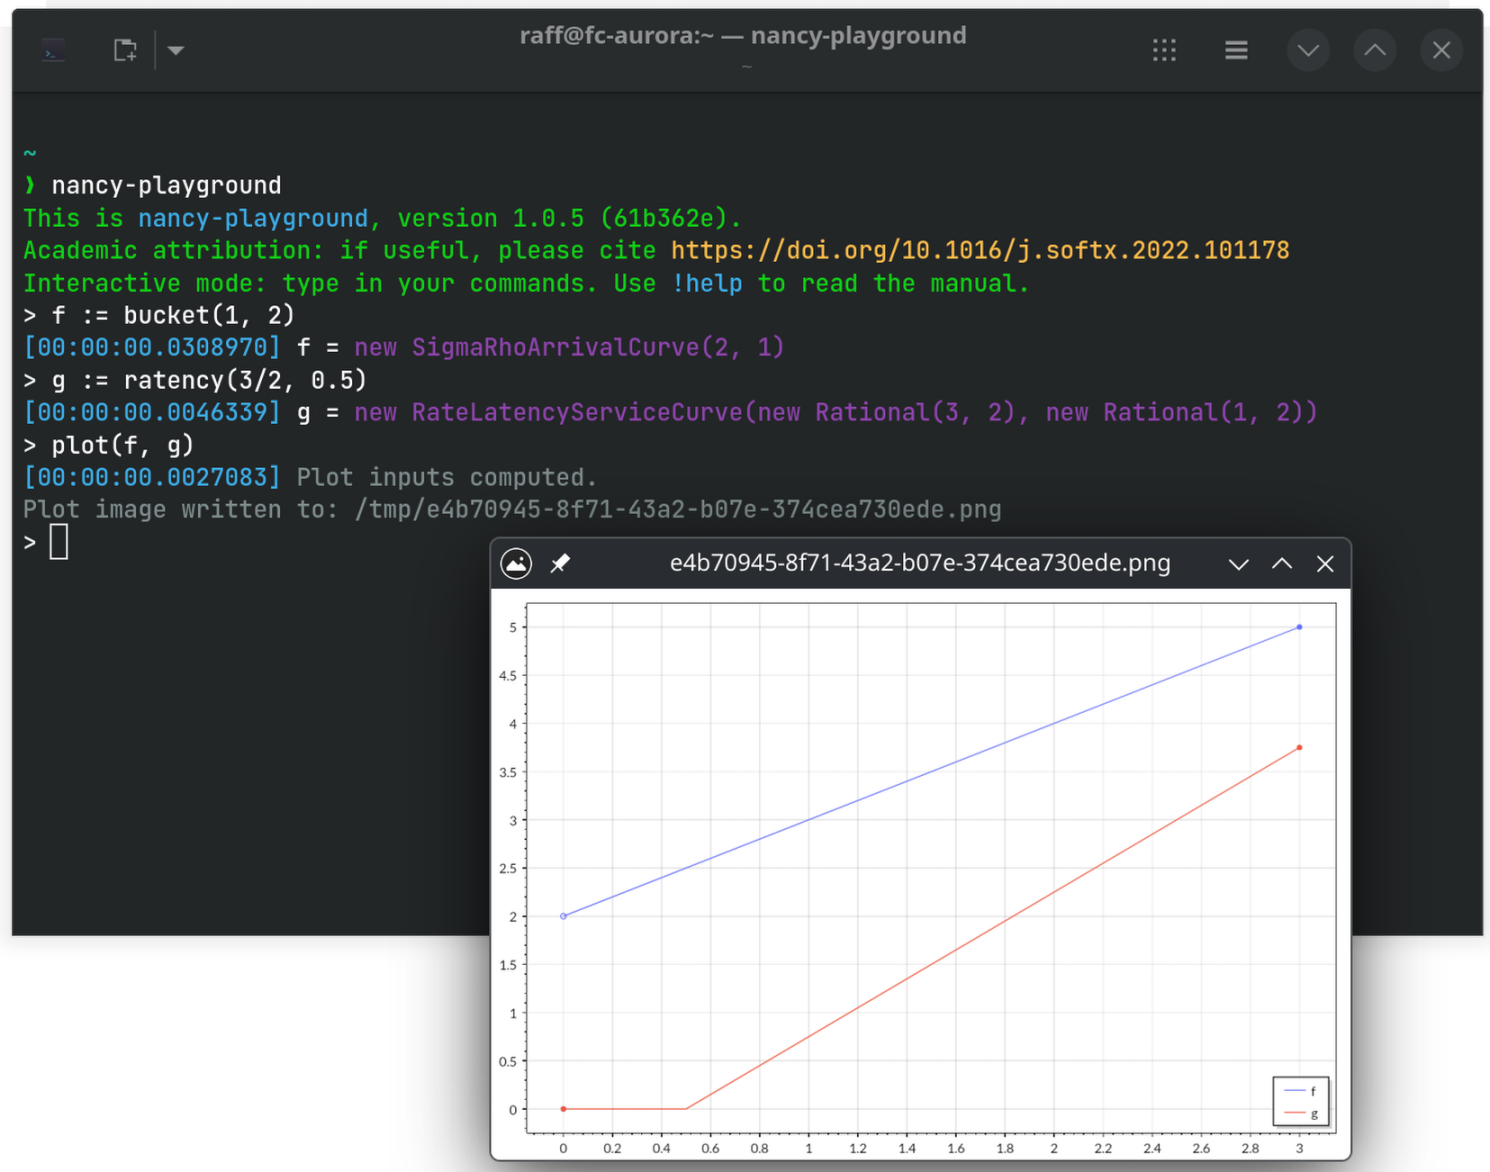Click the terminal app icon in the title bar
Screen dimensions: 1490x1172
tap(54, 51)
